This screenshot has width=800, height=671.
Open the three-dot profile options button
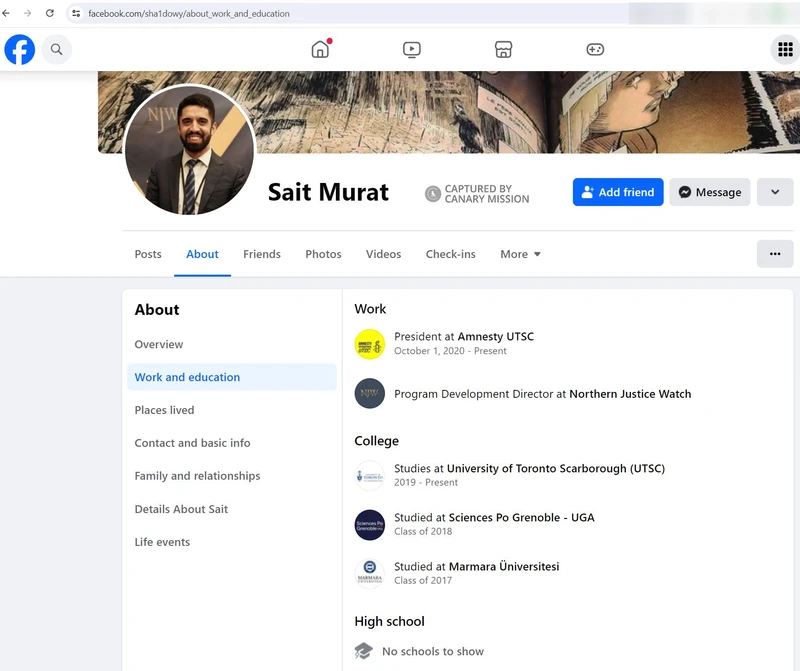(x=775, y=254)
